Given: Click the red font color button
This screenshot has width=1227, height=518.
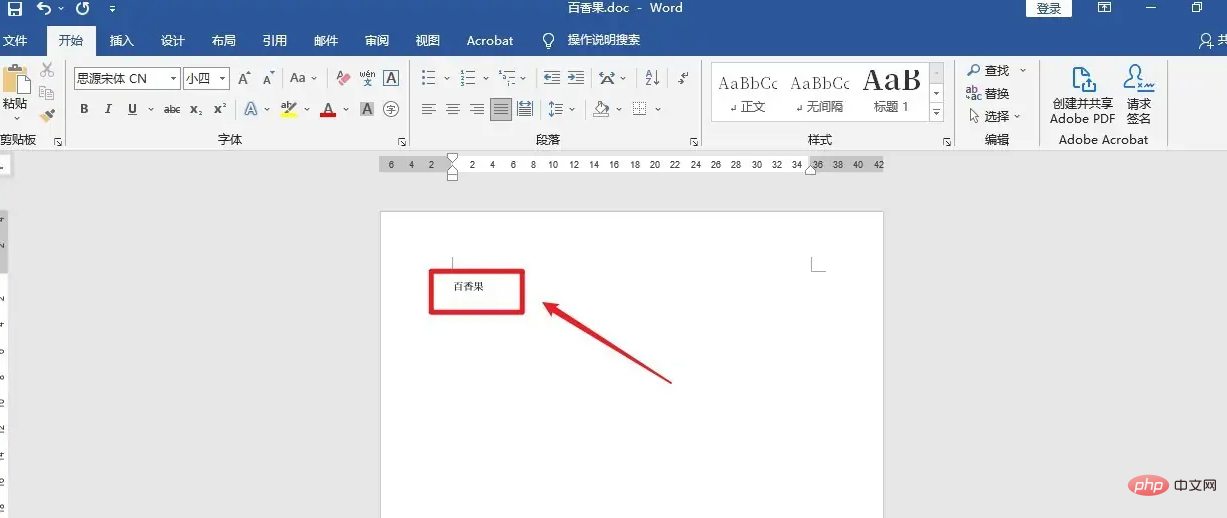Looking at the screenshot, I should pyautogui.click(x=328, y=109).
